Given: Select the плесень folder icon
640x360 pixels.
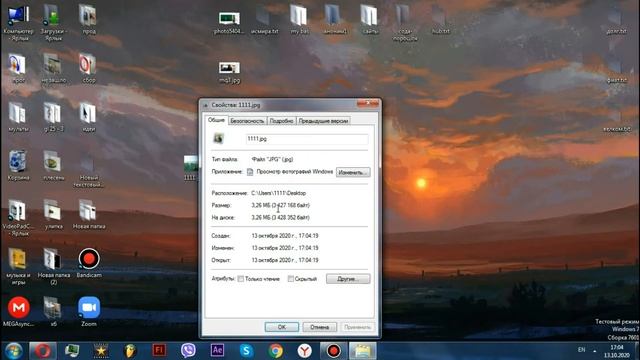Looking at the screenshot, I should 53,162.
